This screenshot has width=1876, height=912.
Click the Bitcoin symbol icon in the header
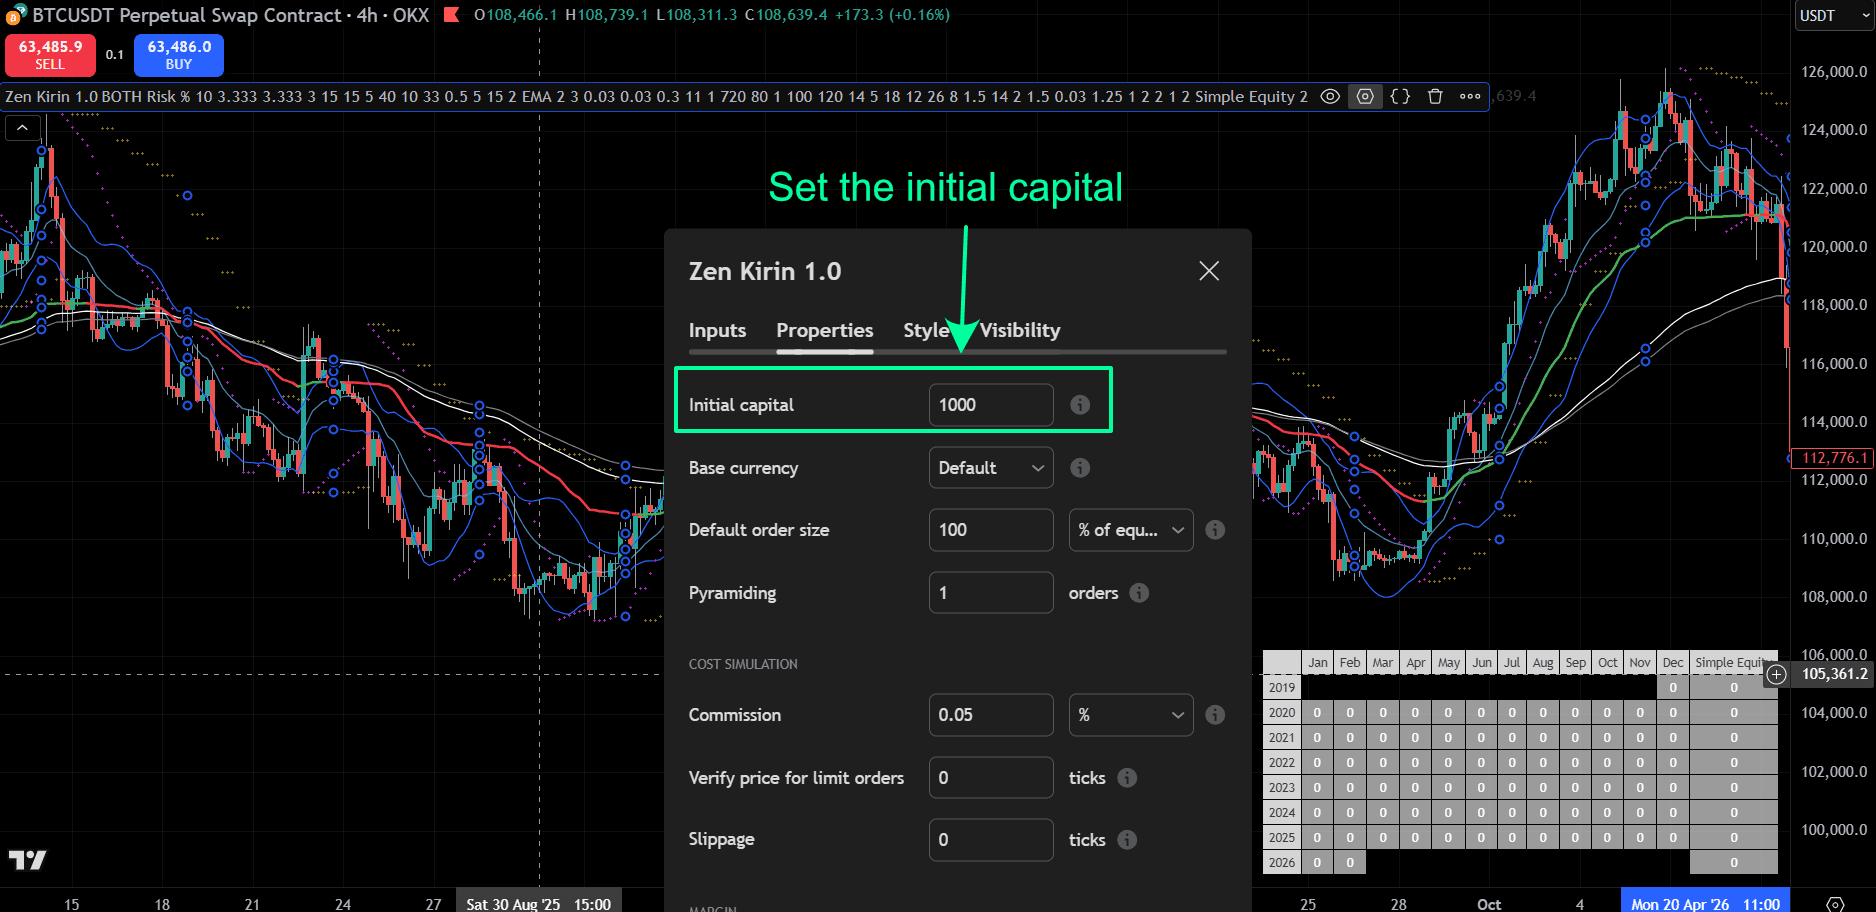point(13,15)
